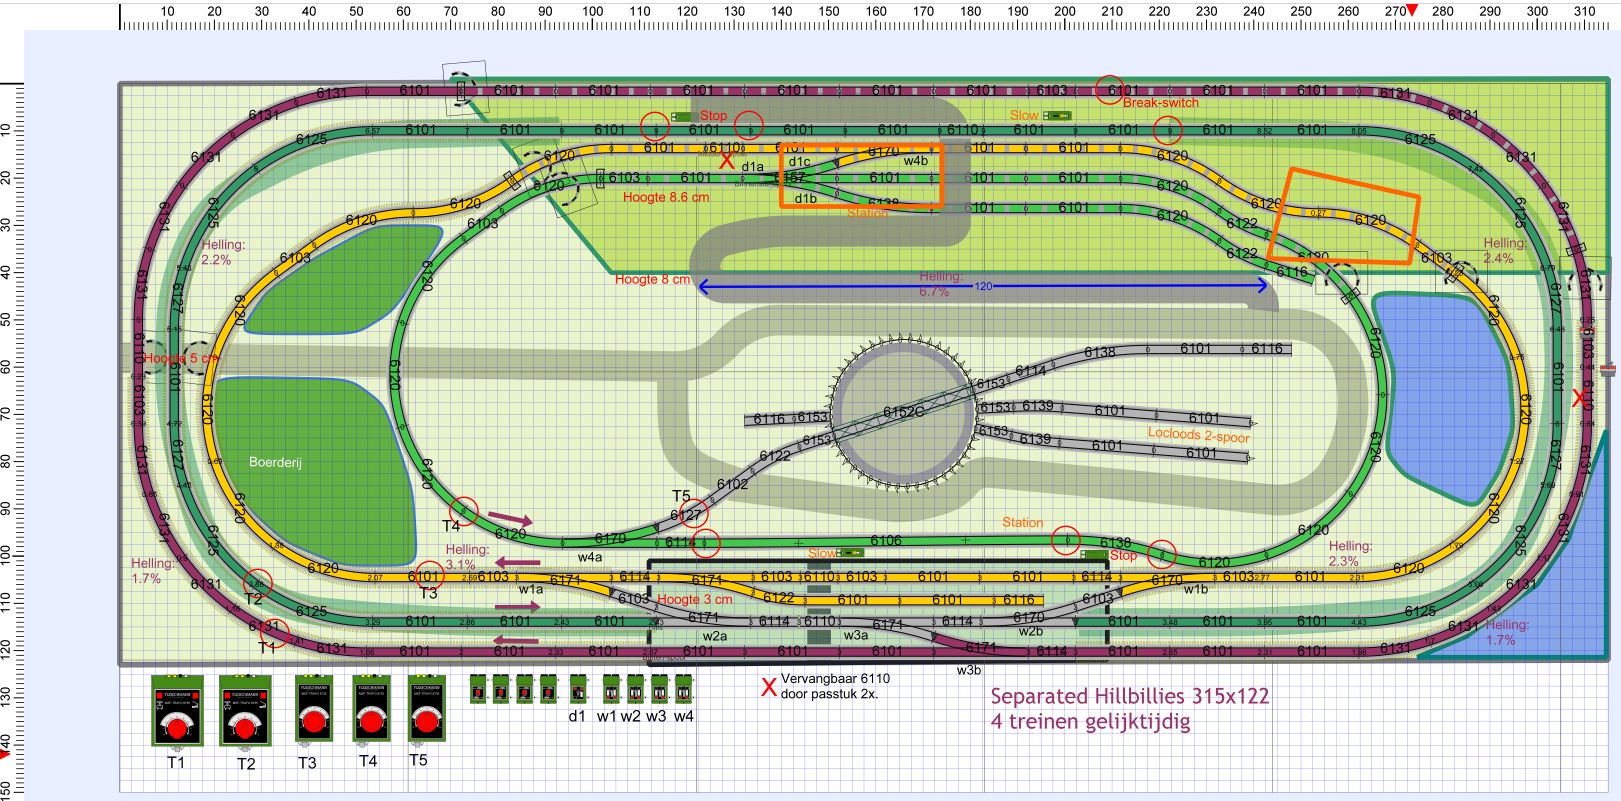1621x801 pixels.
Task: Click the red triangle marker on top ruler
Action: (1412, 10)
